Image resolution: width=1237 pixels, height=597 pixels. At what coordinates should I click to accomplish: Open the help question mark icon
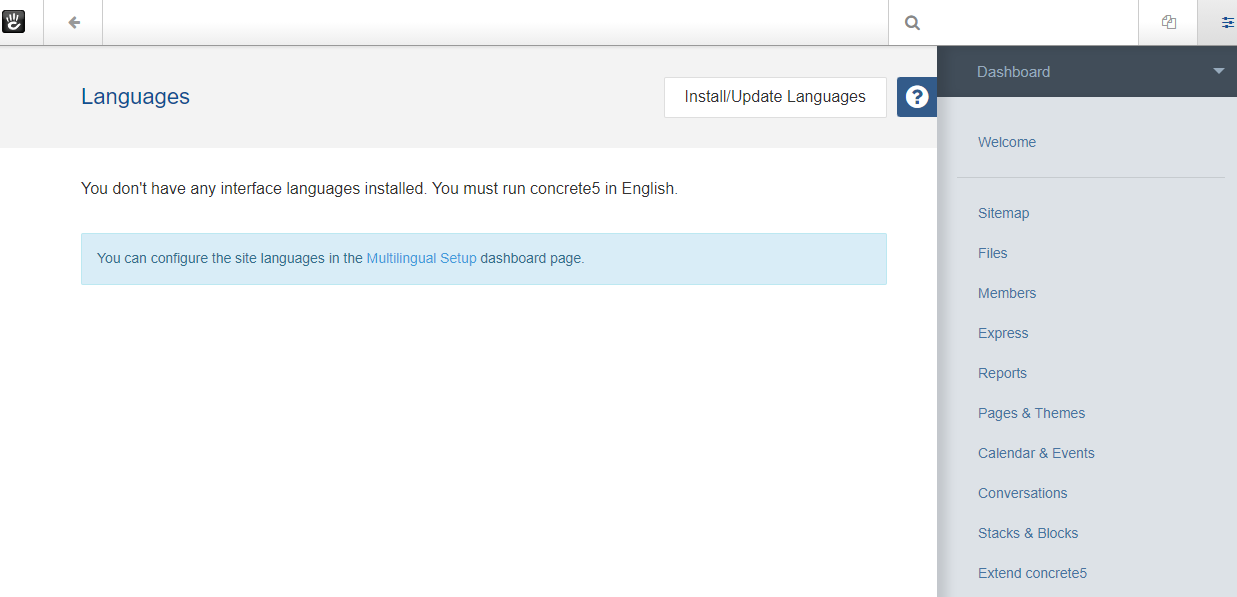tap(917, 97)
